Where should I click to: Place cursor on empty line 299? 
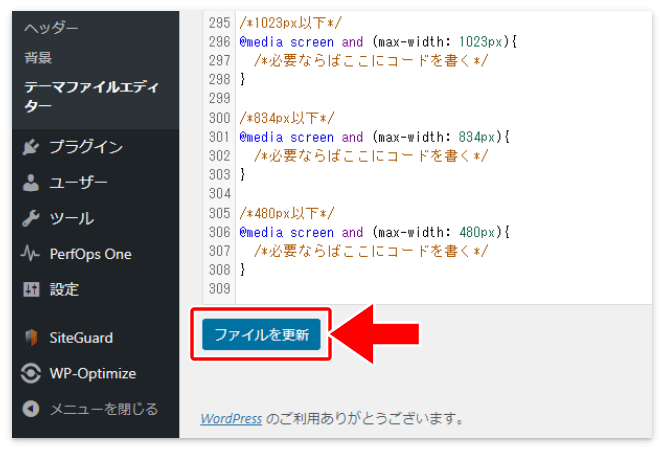tap(443, 98)
